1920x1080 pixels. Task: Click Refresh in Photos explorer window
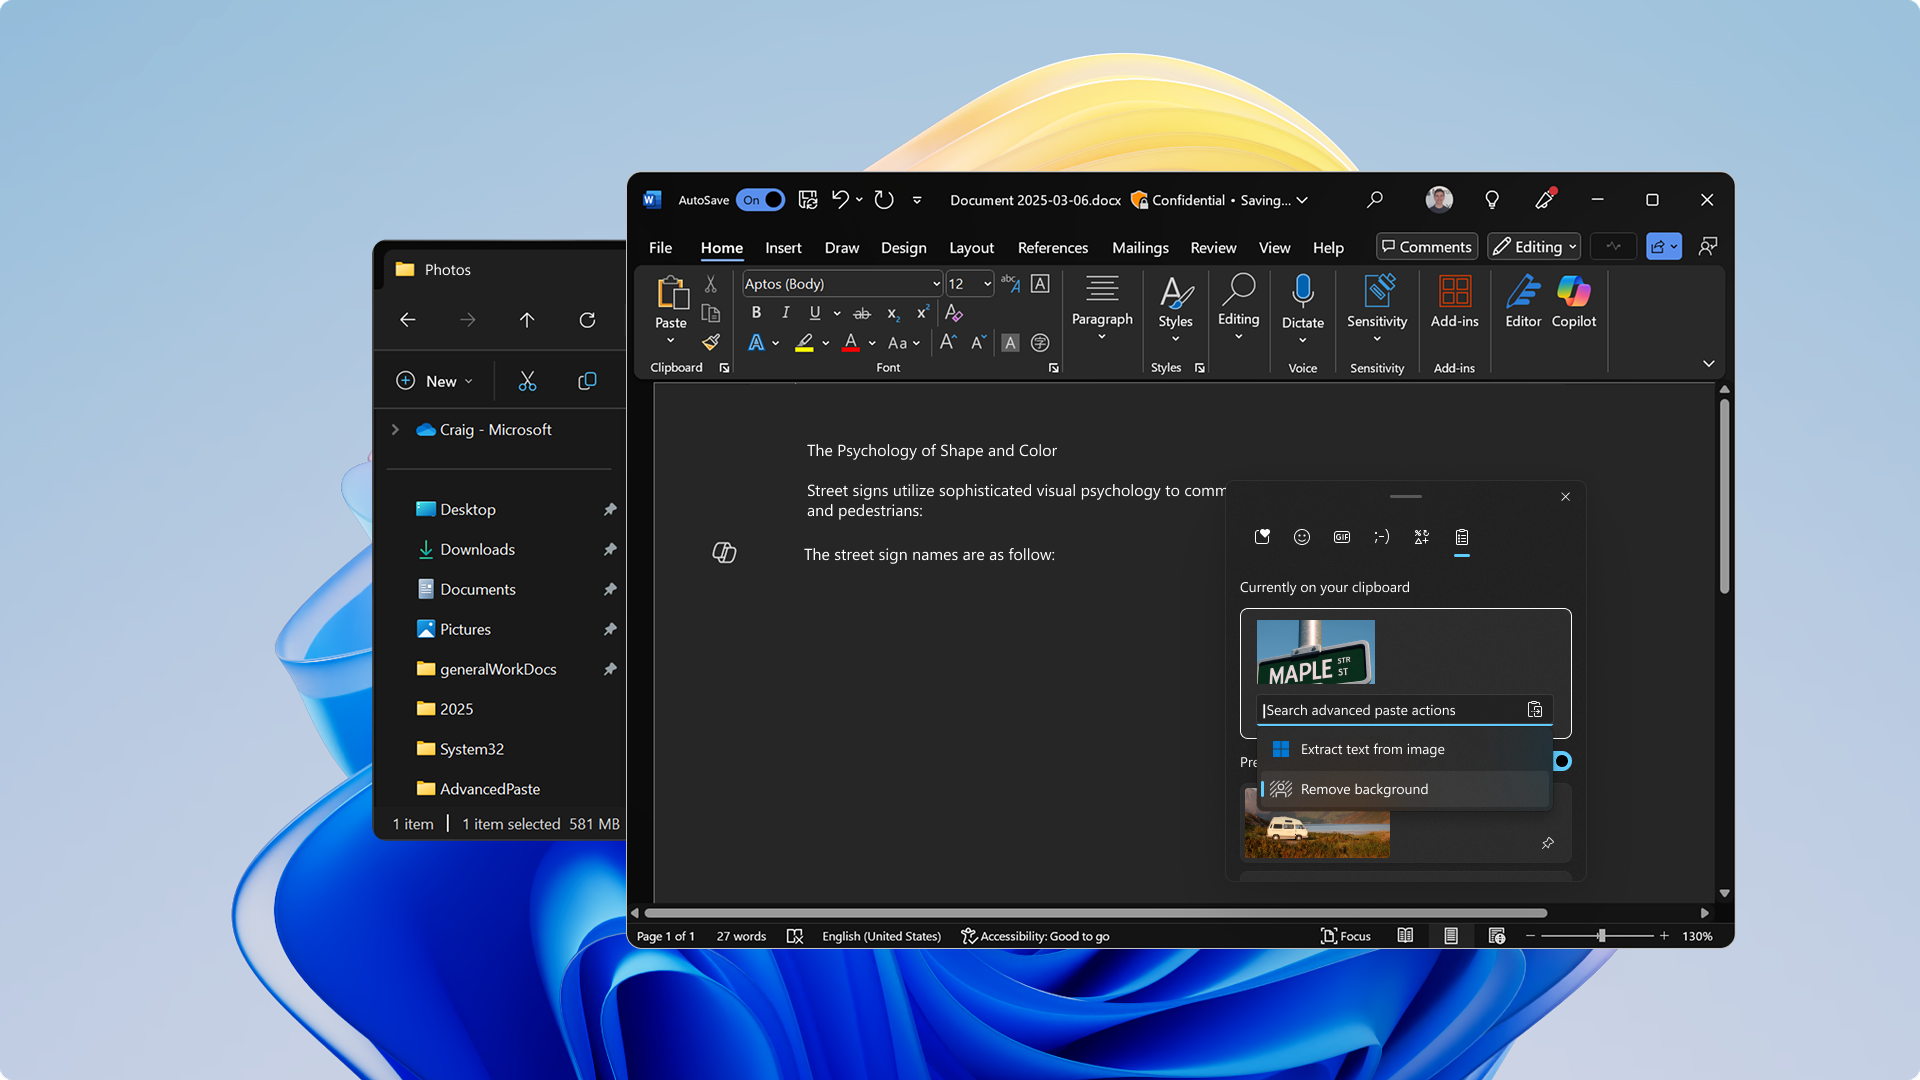click(x=587, y=320)
